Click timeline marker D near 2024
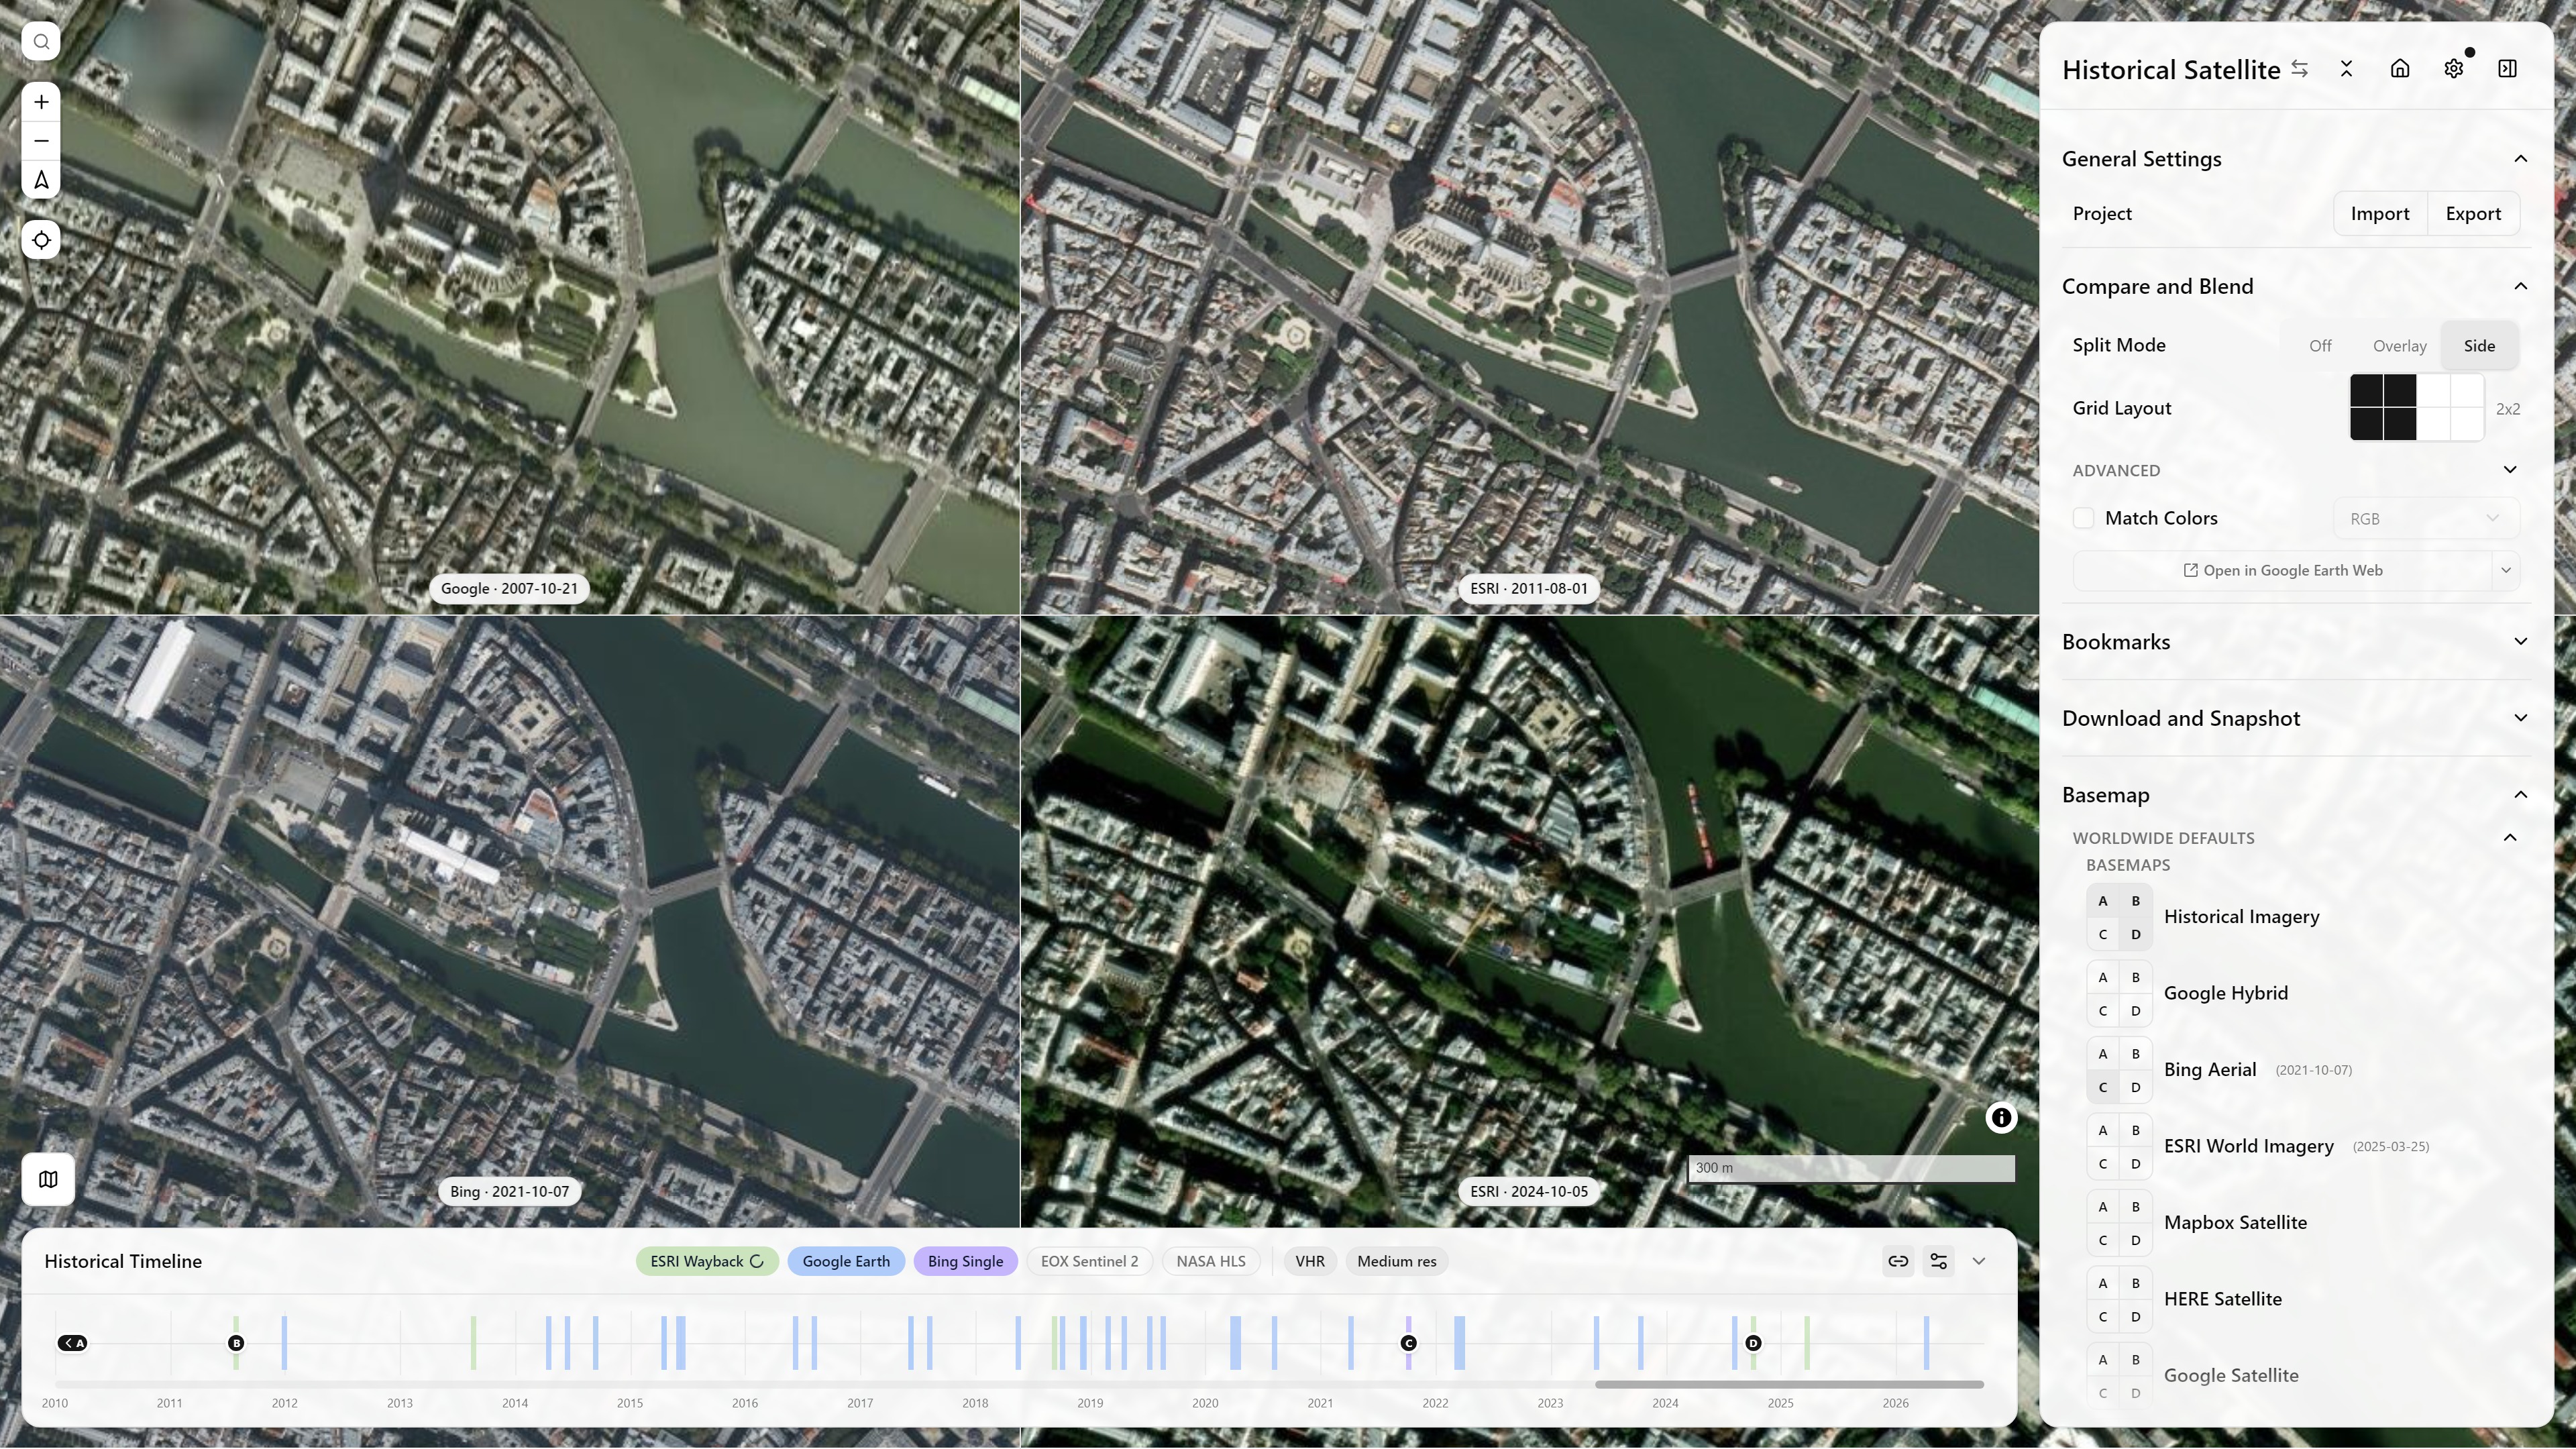The height and width of the screenshot is (1449, 2576). coord(1753,1343)
